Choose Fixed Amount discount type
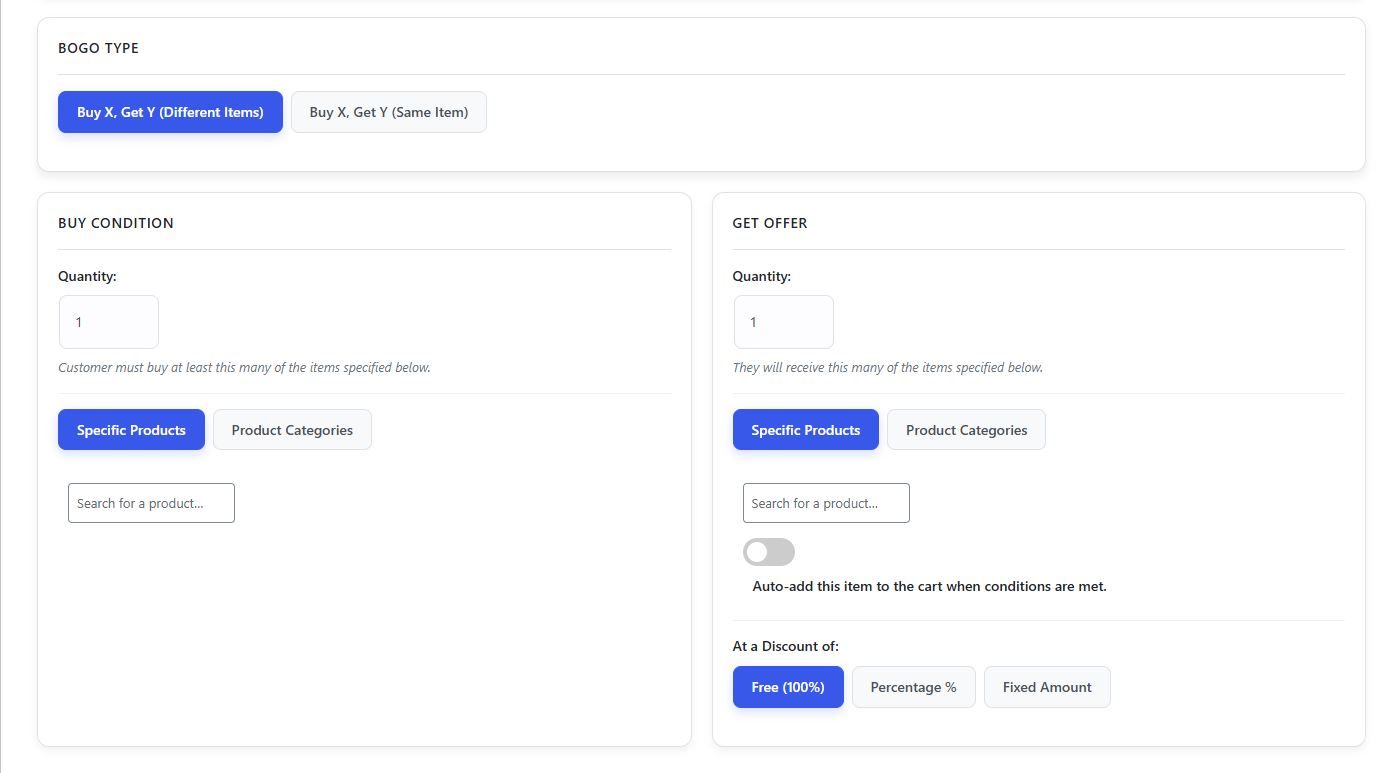This screenshot has height=773, width=1399. click(1047, 687)
